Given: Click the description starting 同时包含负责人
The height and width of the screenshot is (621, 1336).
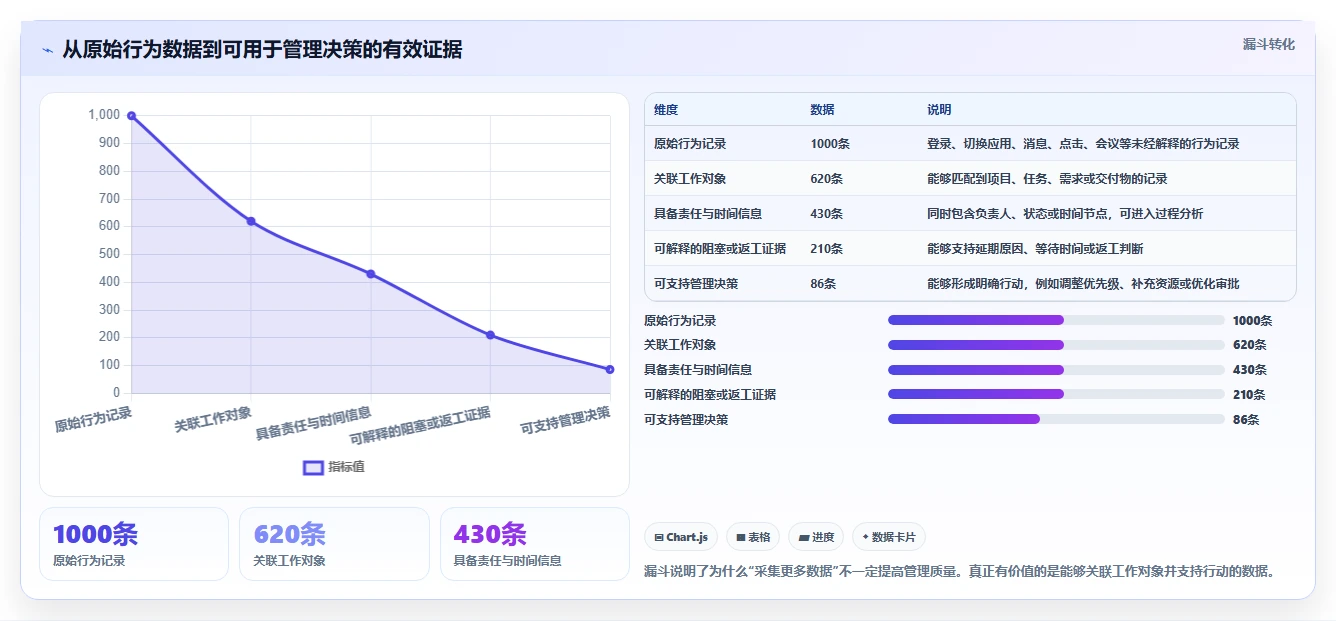Looking at the screenshot, I should click(x=1065, y=214).
